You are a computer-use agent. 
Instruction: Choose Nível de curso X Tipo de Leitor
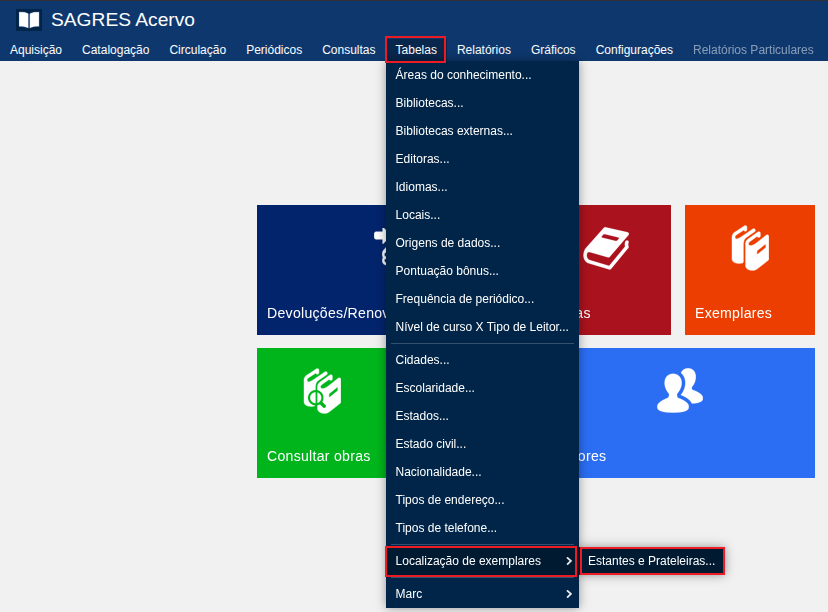click(481, 327)
